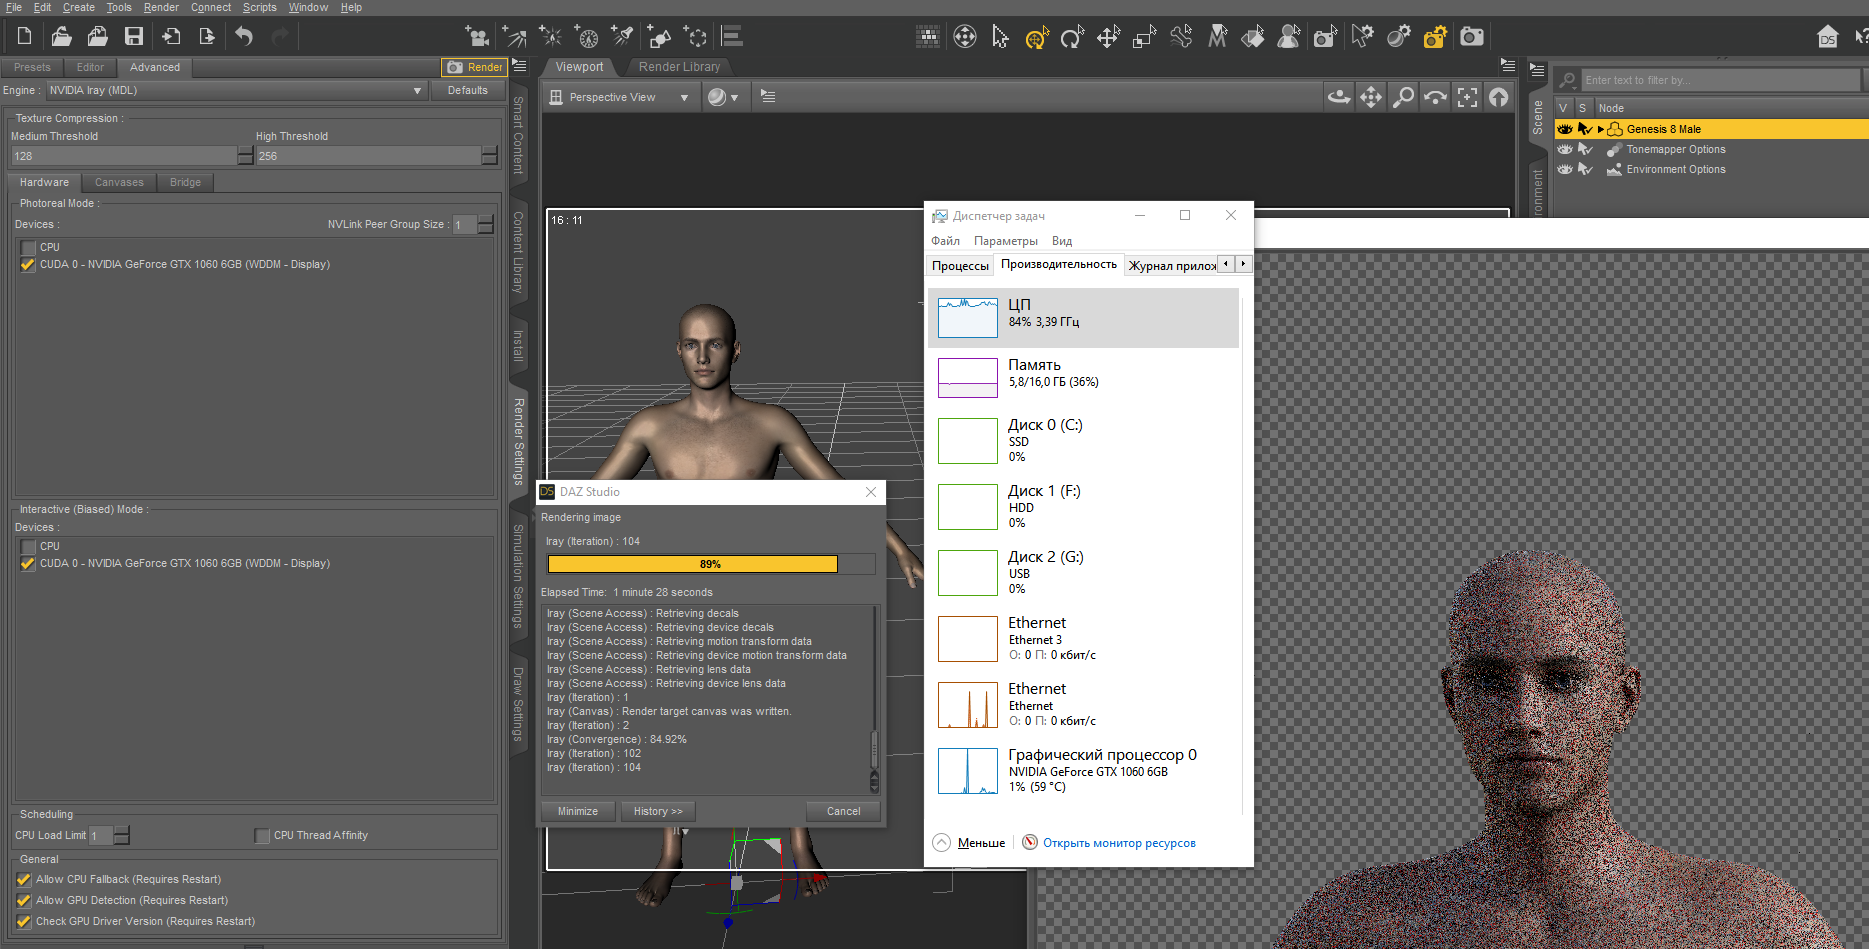
Task: Click the Defaults button in Render Settings
Action: (467, 90)
